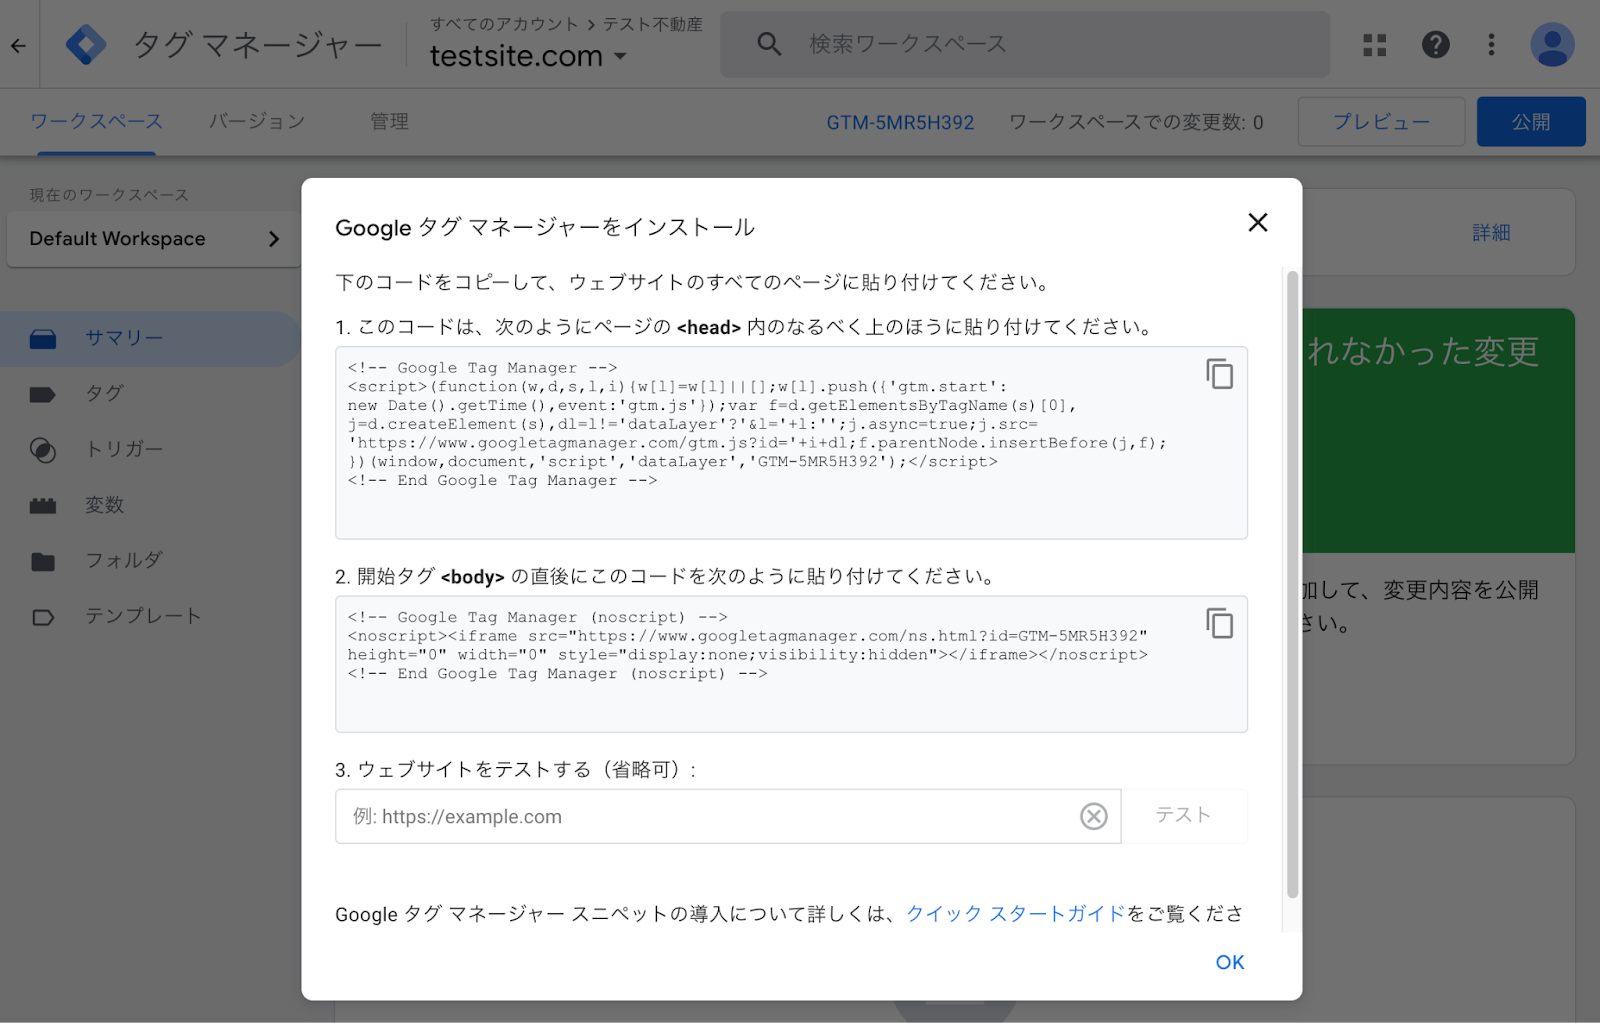1600x1023 pixels.
Task: Click OK to dismiss the dialog
Action: pos(1230,962)
